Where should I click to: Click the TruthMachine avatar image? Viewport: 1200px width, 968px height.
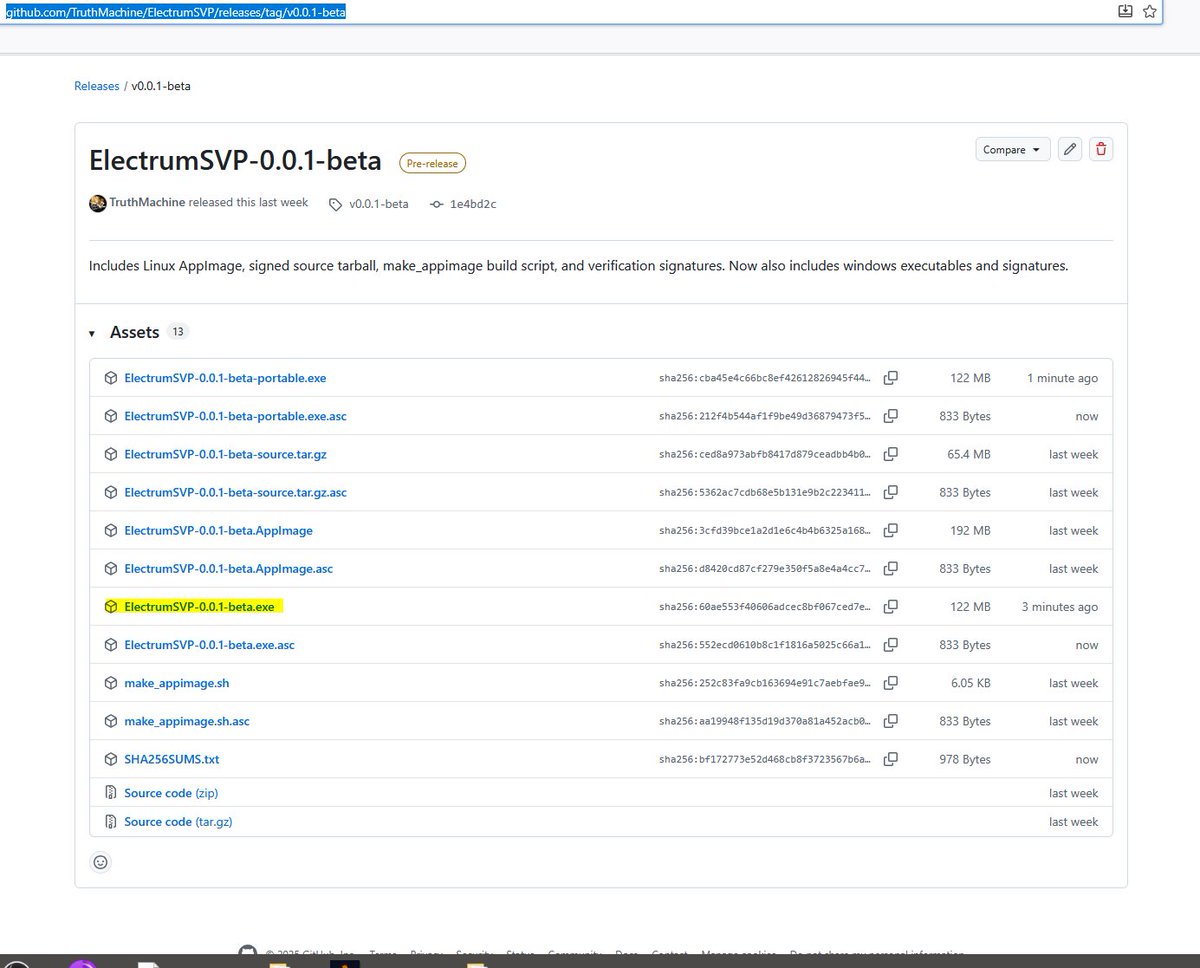pos(98,203)
